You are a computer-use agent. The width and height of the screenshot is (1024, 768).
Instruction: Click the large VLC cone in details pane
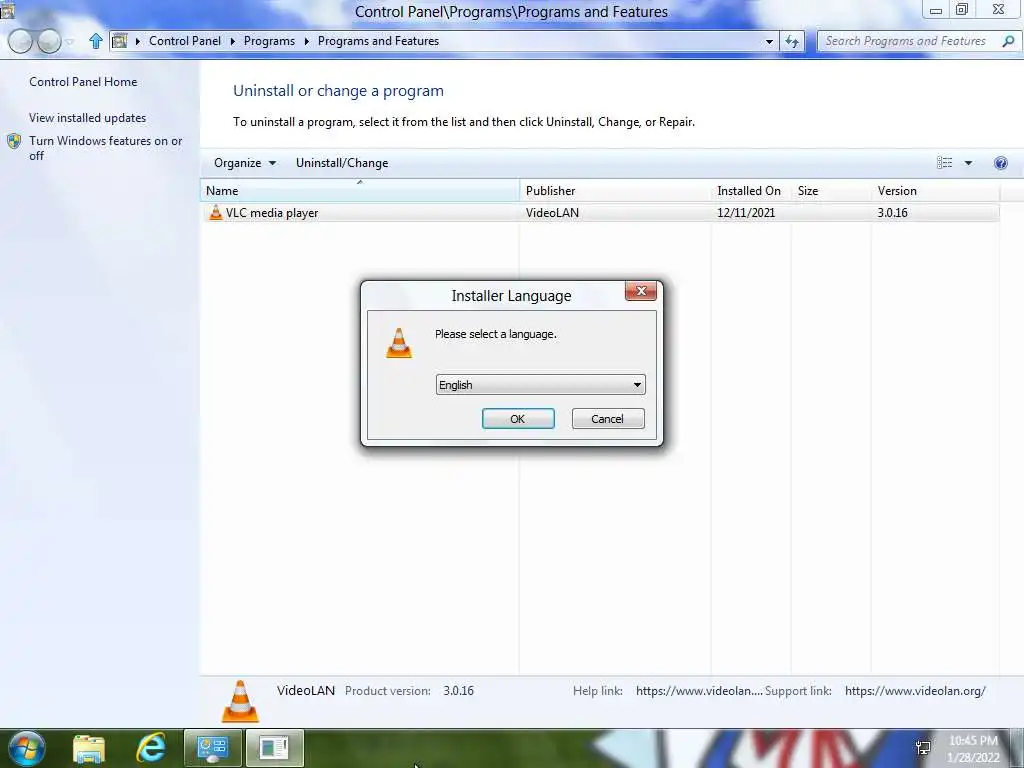pos(240,701)
